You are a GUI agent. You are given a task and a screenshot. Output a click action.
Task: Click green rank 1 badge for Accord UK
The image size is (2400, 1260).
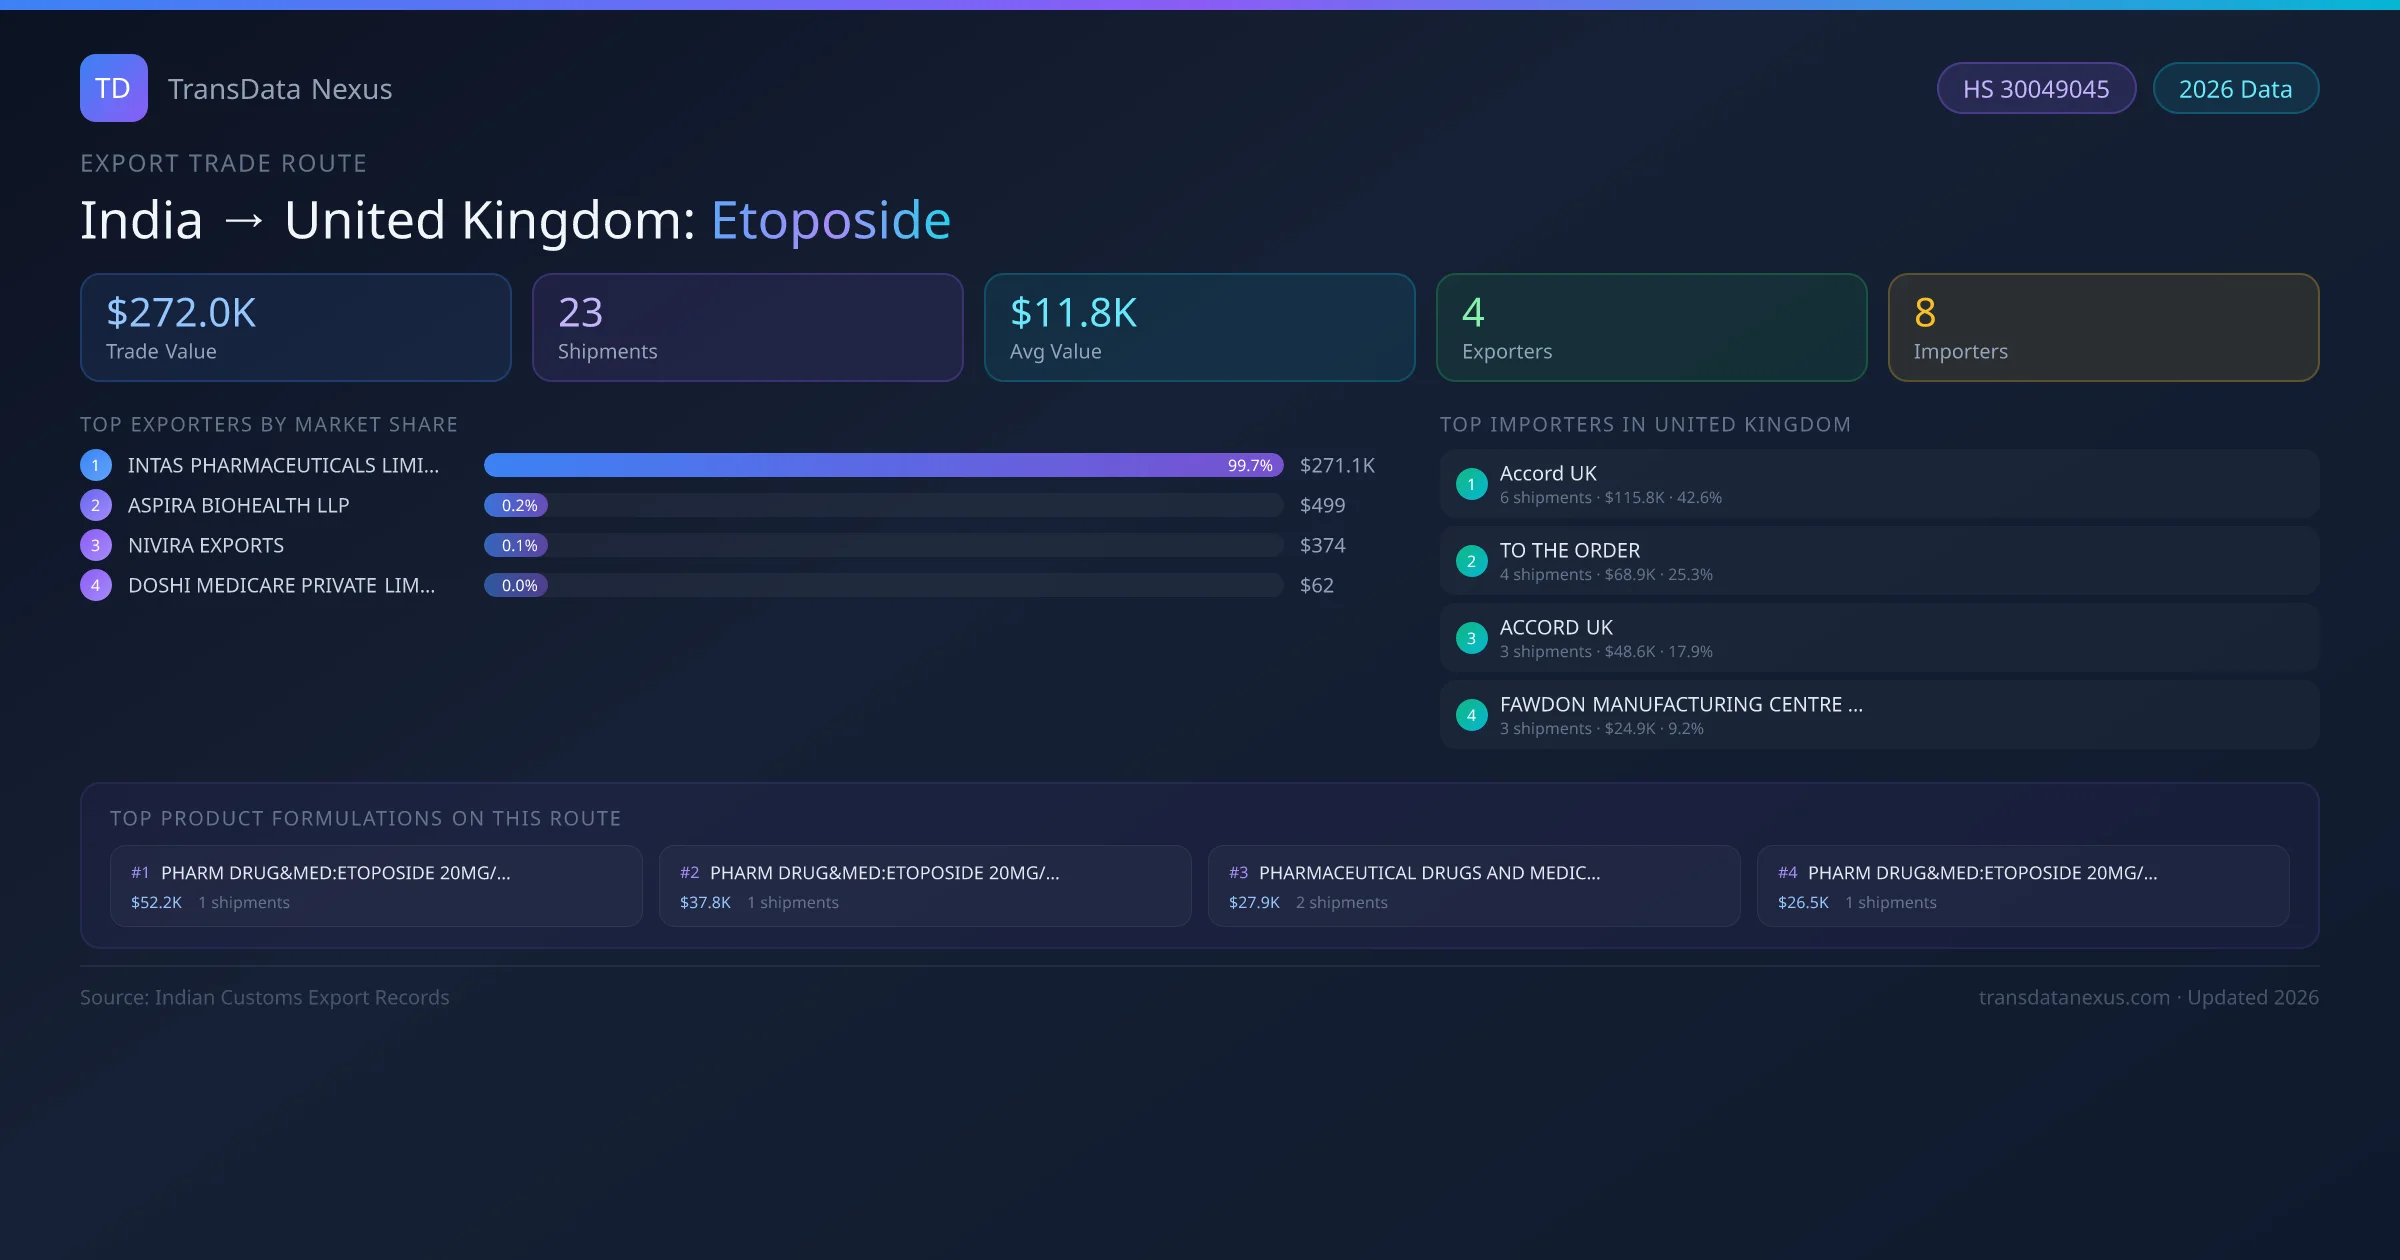point(1471,484)
